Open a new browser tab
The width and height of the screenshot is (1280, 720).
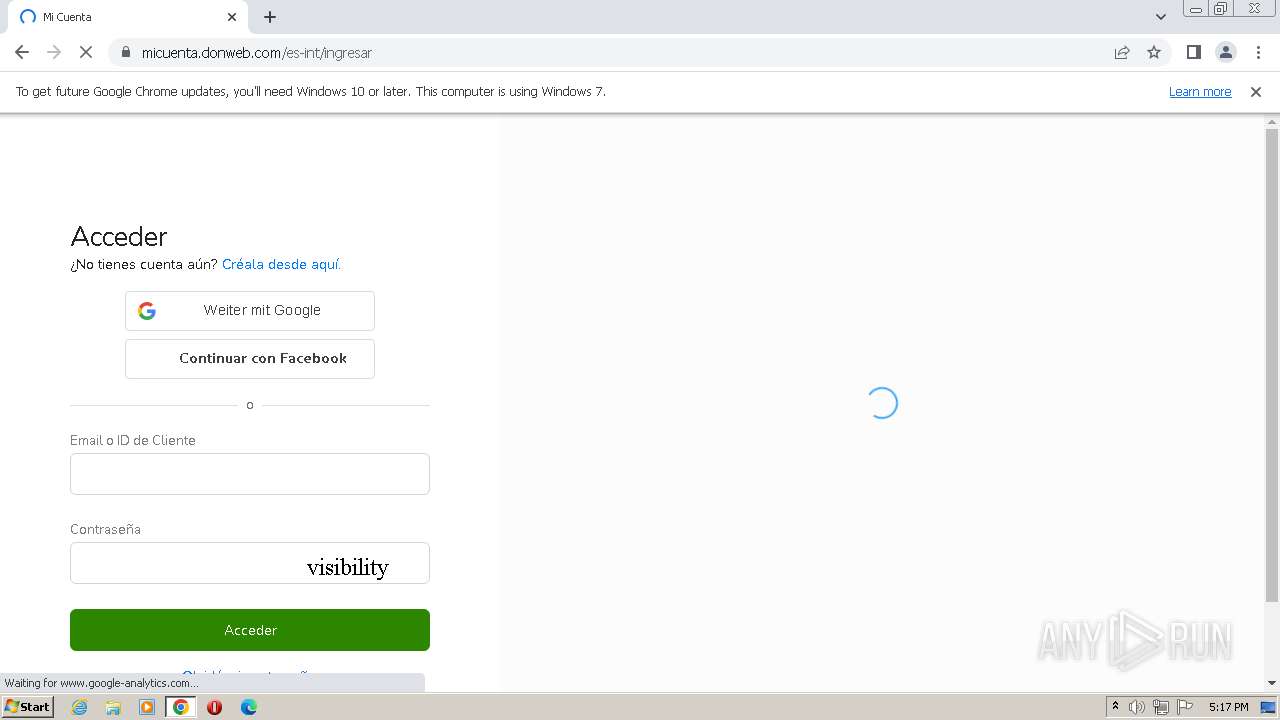click(270, 17)
